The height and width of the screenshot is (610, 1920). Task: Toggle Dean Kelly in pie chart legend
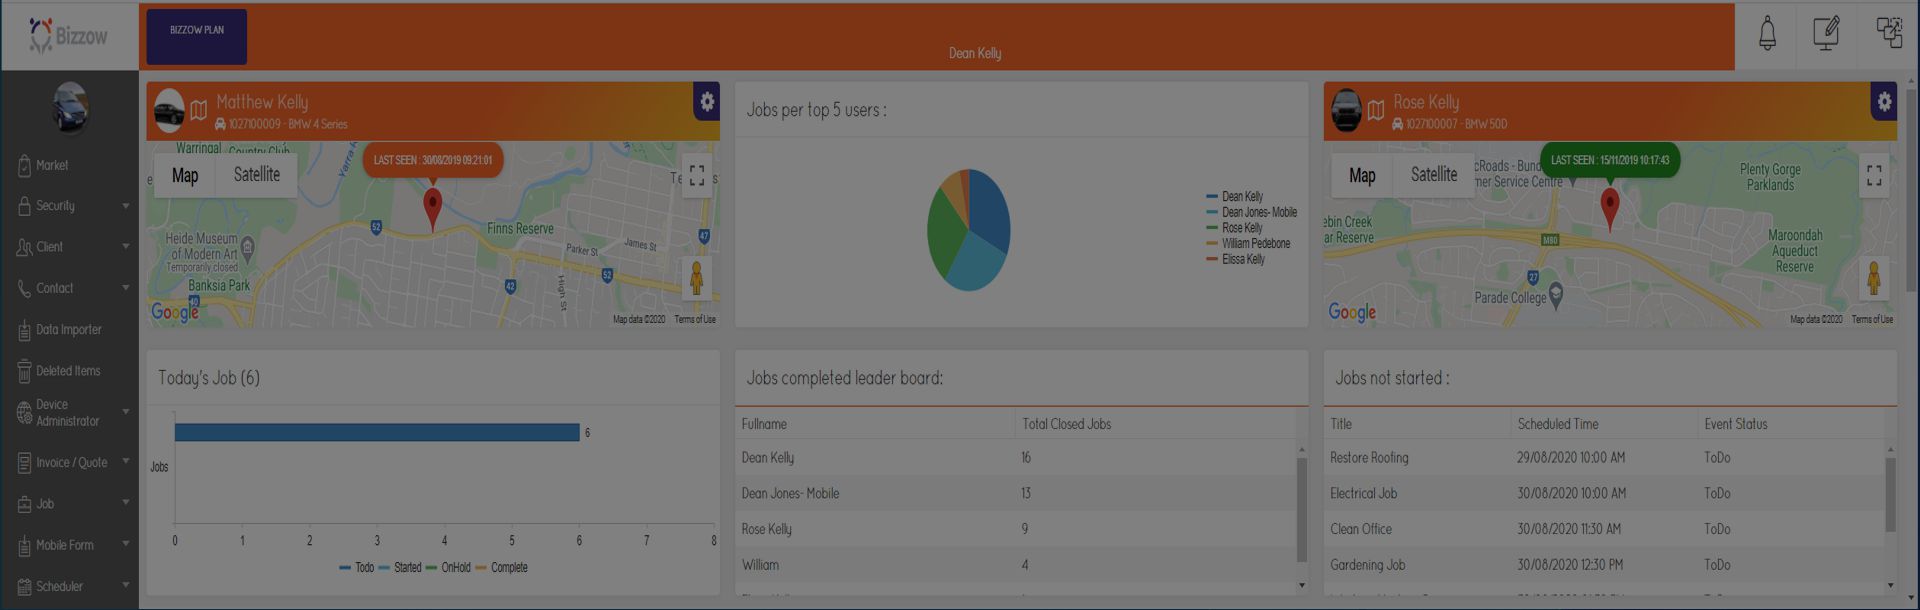coord(1235,197)
